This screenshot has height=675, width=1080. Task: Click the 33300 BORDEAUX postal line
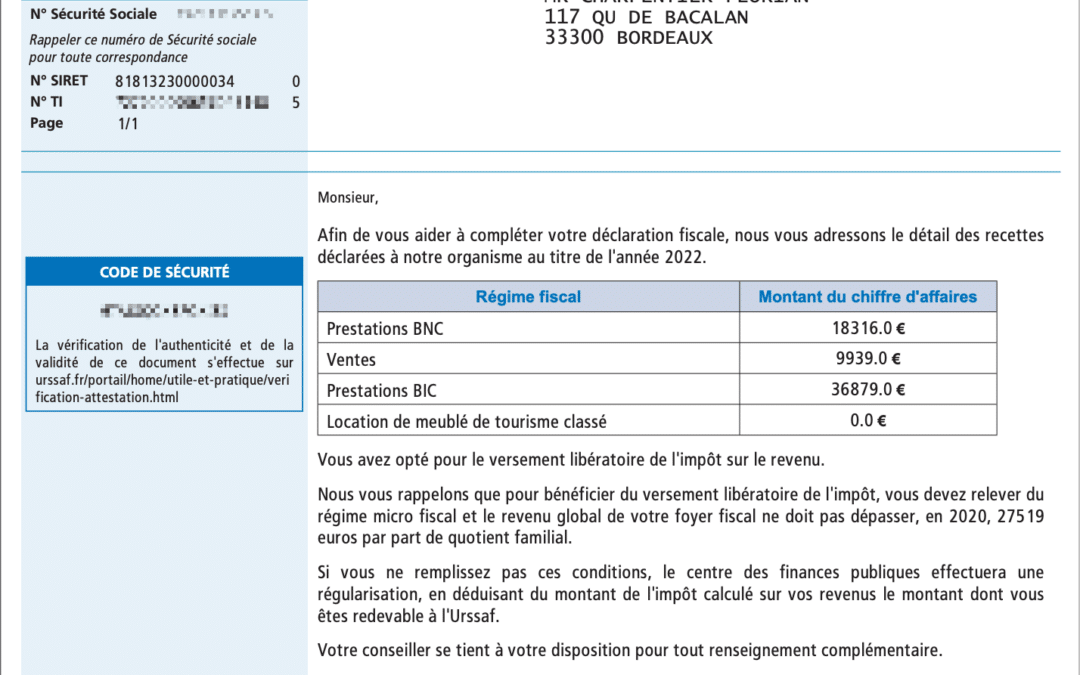(628, 38)
